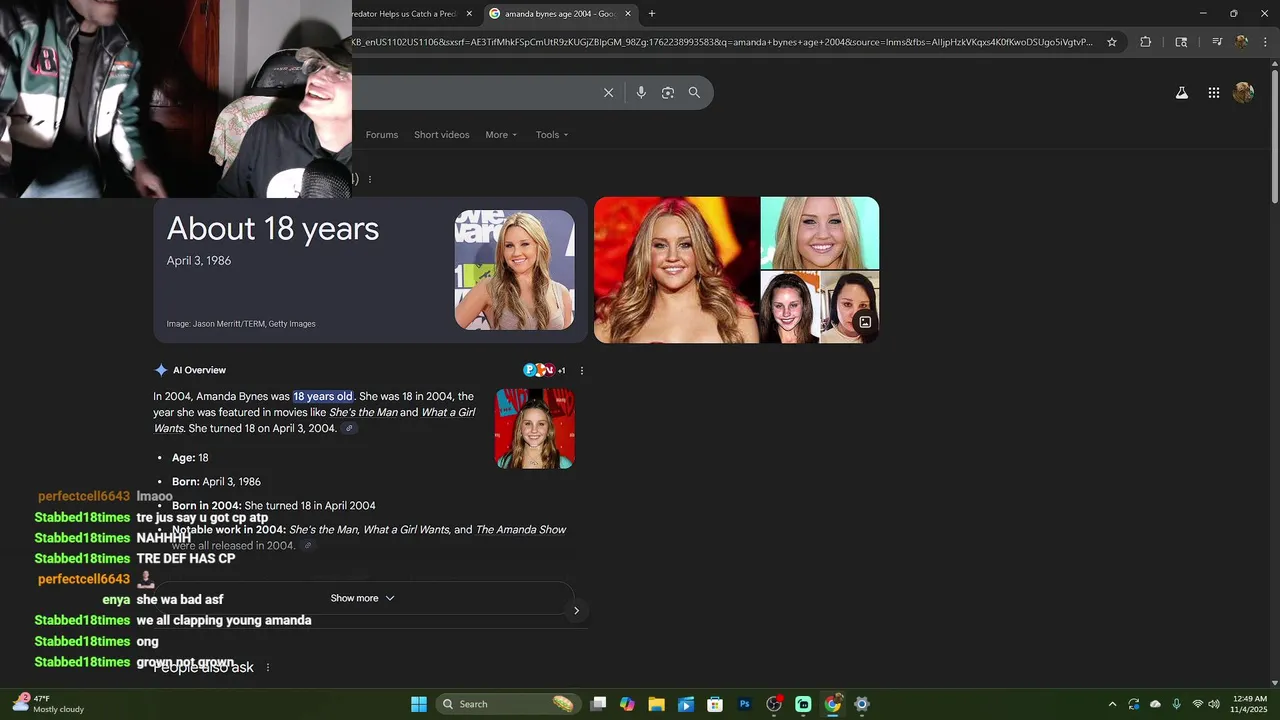The width and height of the screenshot is (1280, 720).
Task: Click the 'About 18 years' answer heading
Action: click(x=273, y=229)
